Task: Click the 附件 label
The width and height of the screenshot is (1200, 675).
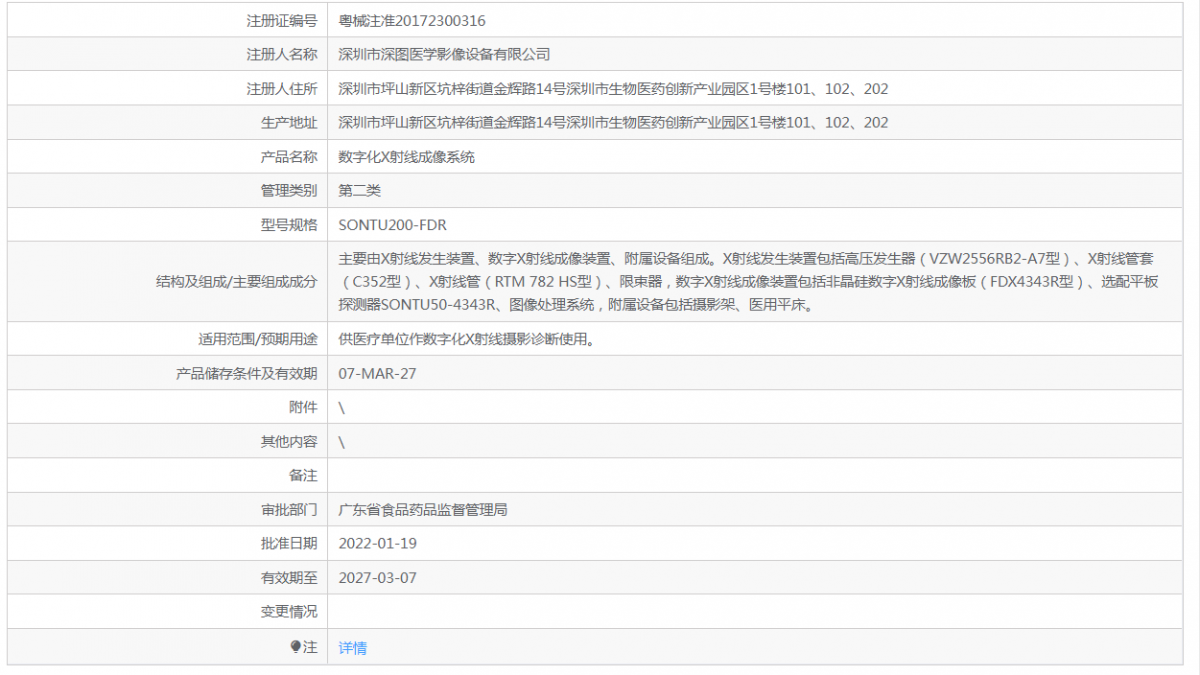Action: (x=303, y=408)
